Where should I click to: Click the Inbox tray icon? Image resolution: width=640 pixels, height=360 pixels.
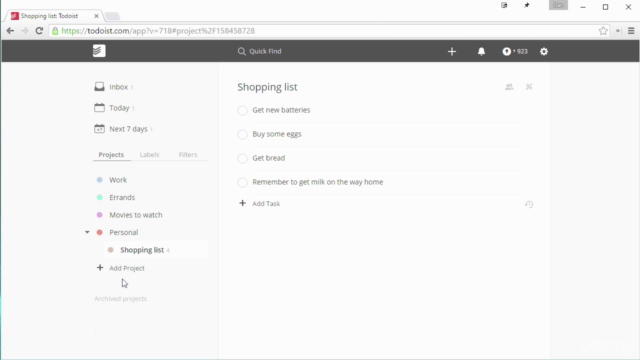coord(99,87)
